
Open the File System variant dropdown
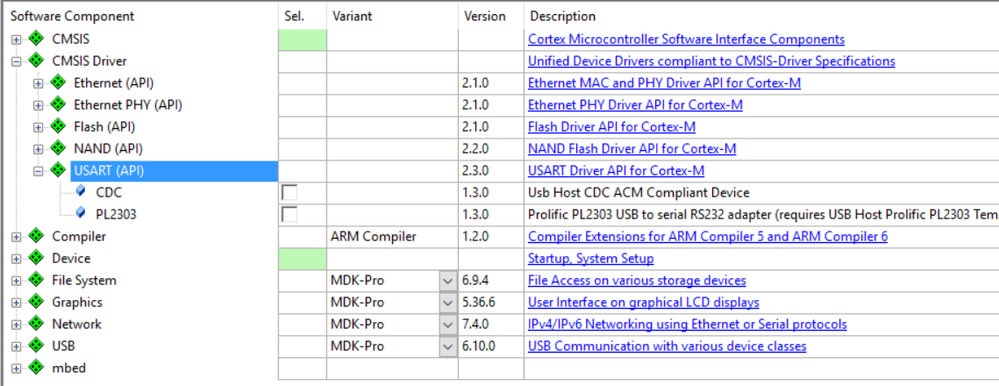(448, 280)
